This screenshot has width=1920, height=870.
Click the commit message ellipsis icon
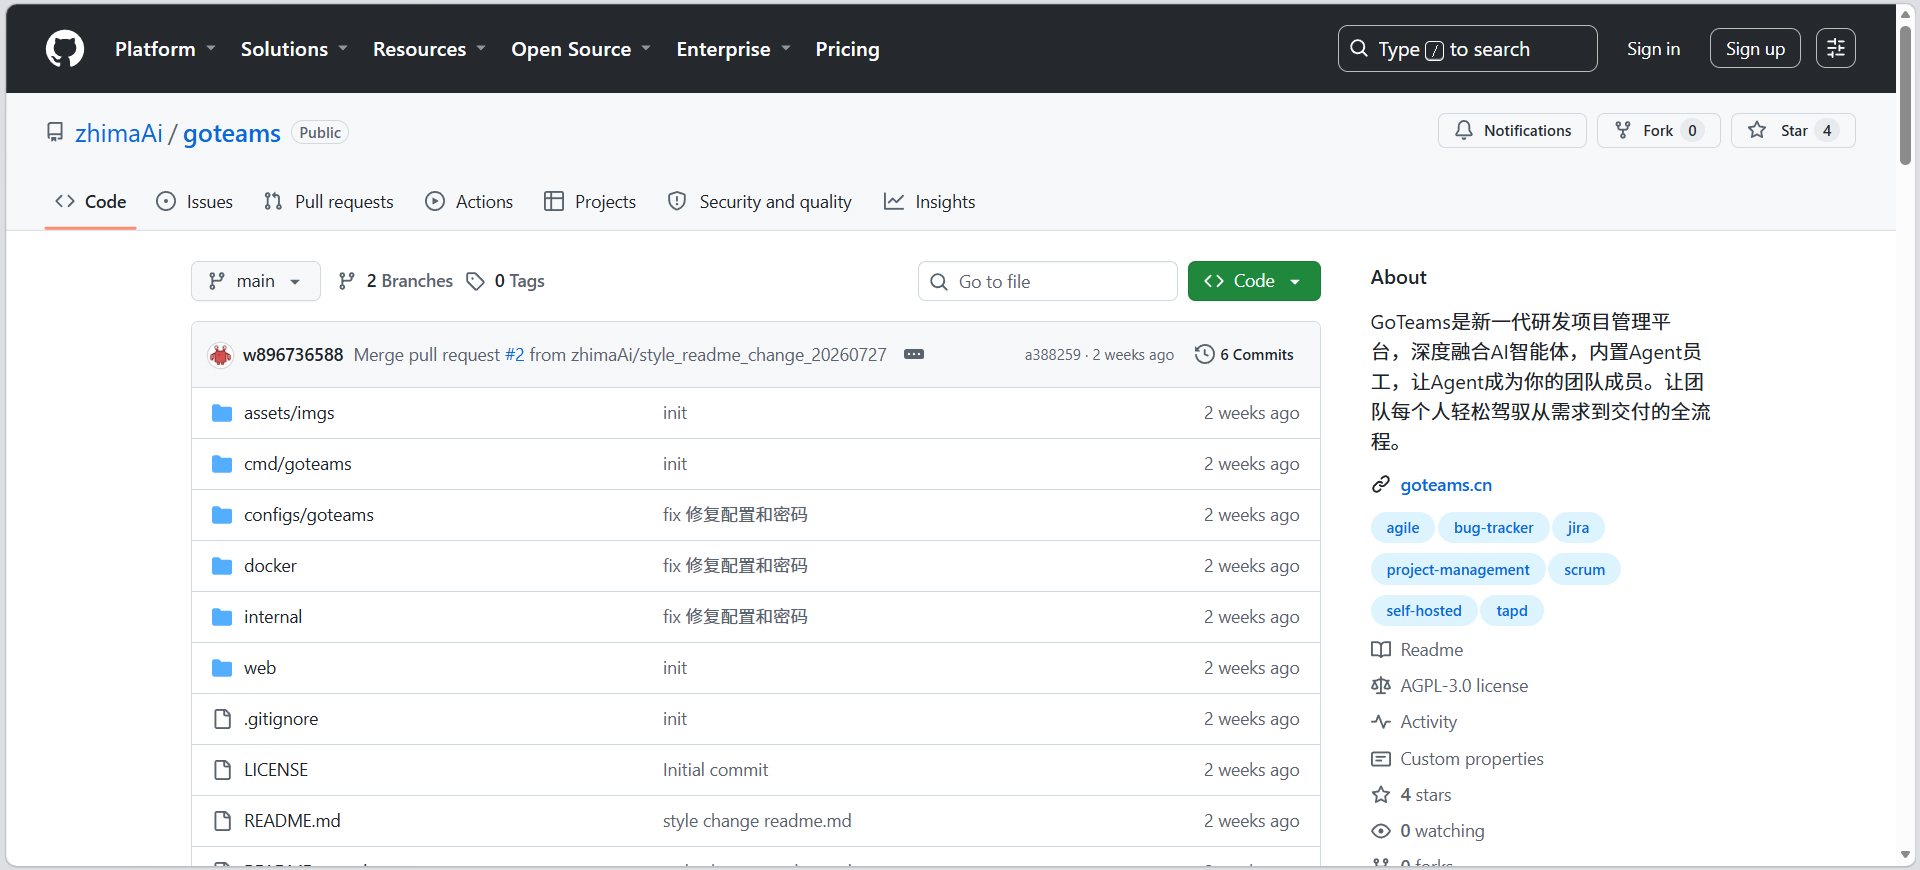click(x=914, y=354)
